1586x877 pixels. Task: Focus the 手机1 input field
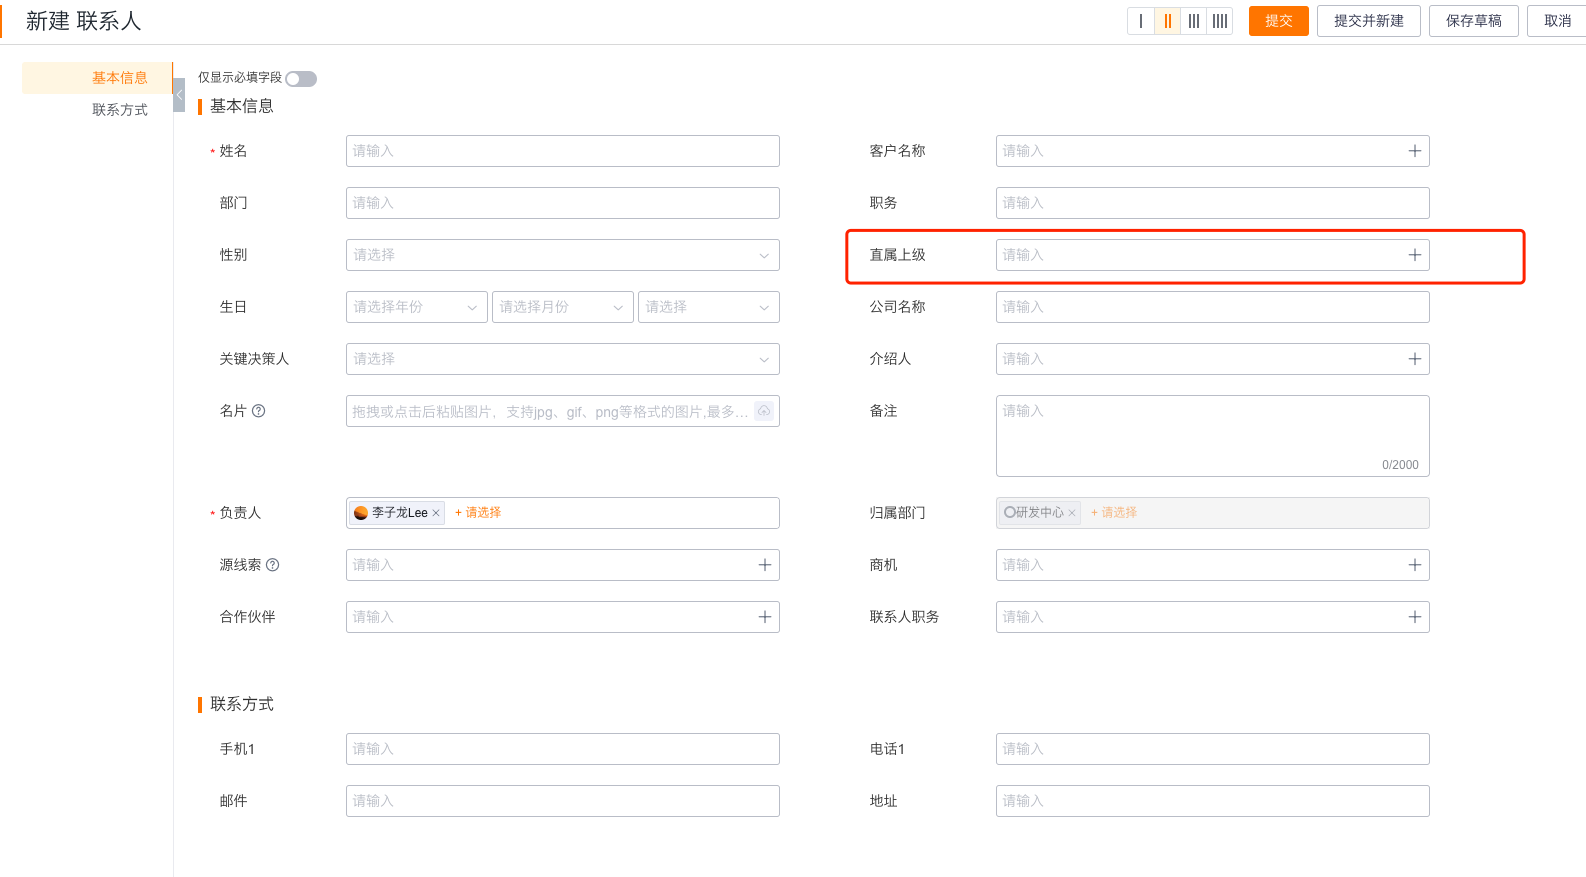563,749
